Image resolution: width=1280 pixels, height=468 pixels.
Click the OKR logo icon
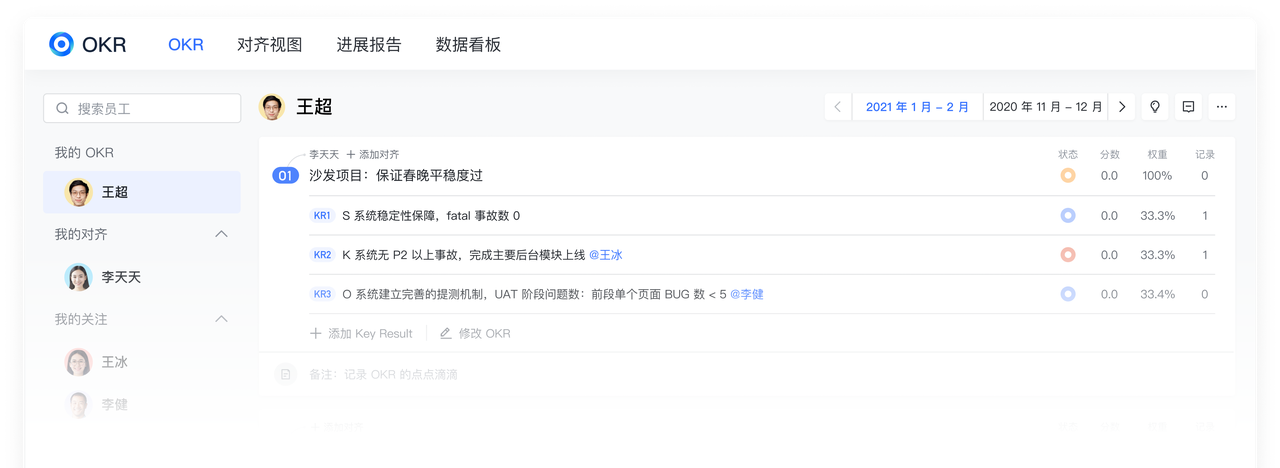coord(62,44)
